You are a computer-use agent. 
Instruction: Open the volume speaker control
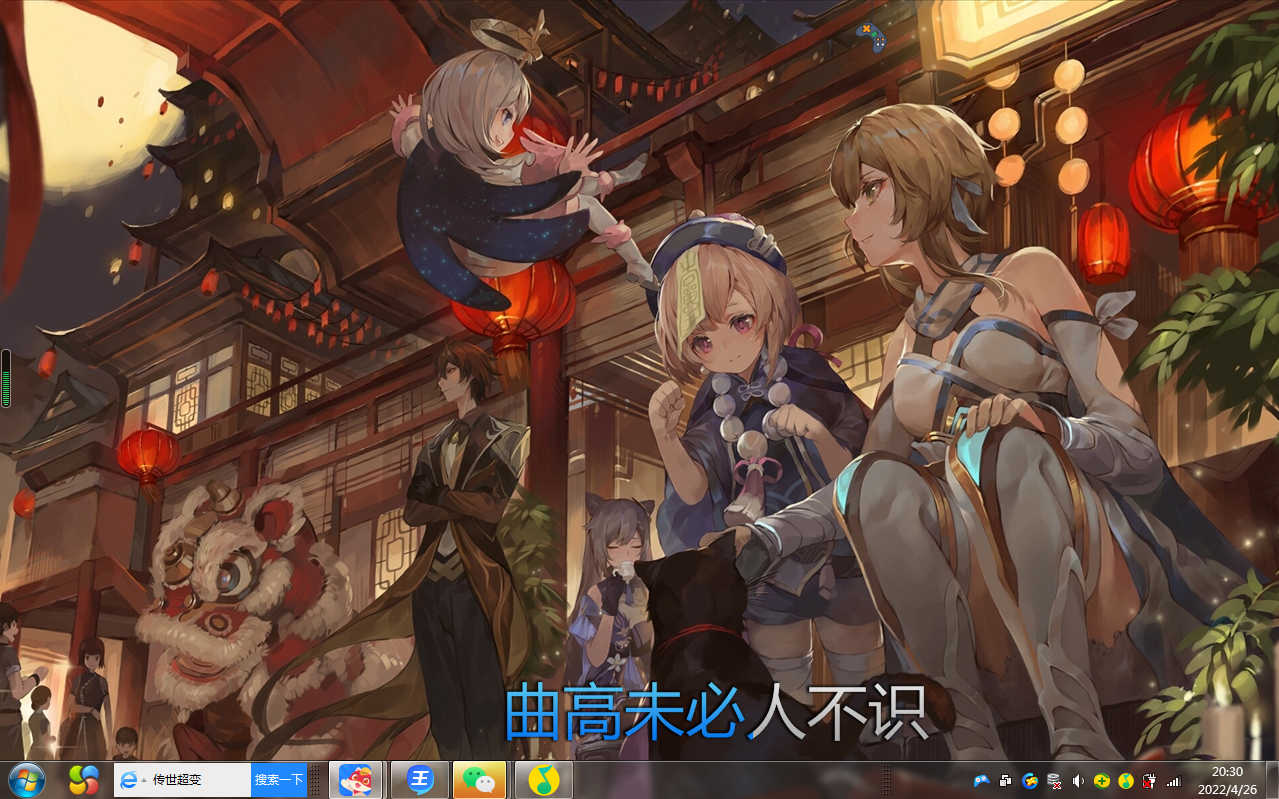click(x=1078, y=780)
